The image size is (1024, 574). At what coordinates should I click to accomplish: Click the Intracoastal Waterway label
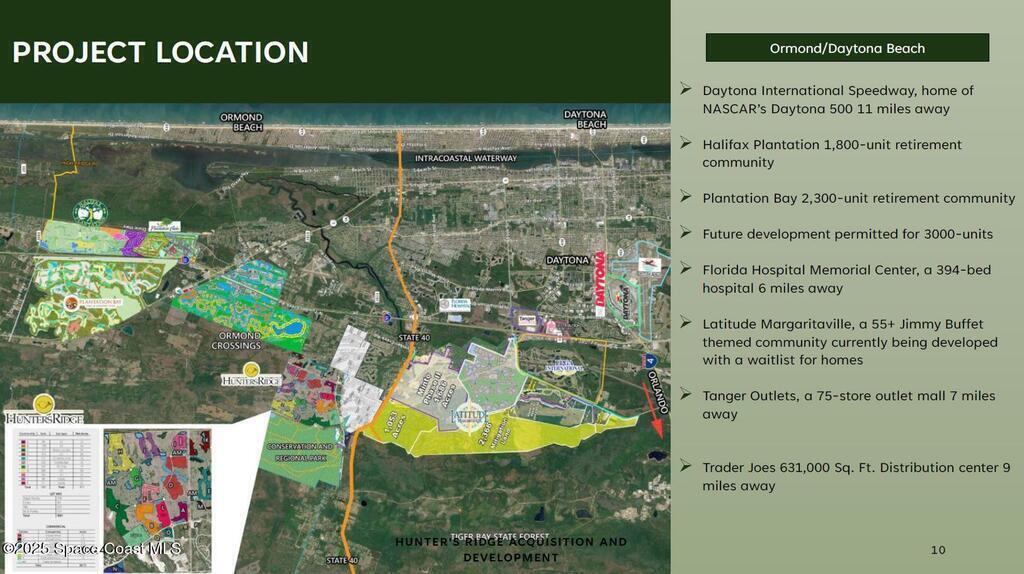[467, 158]
